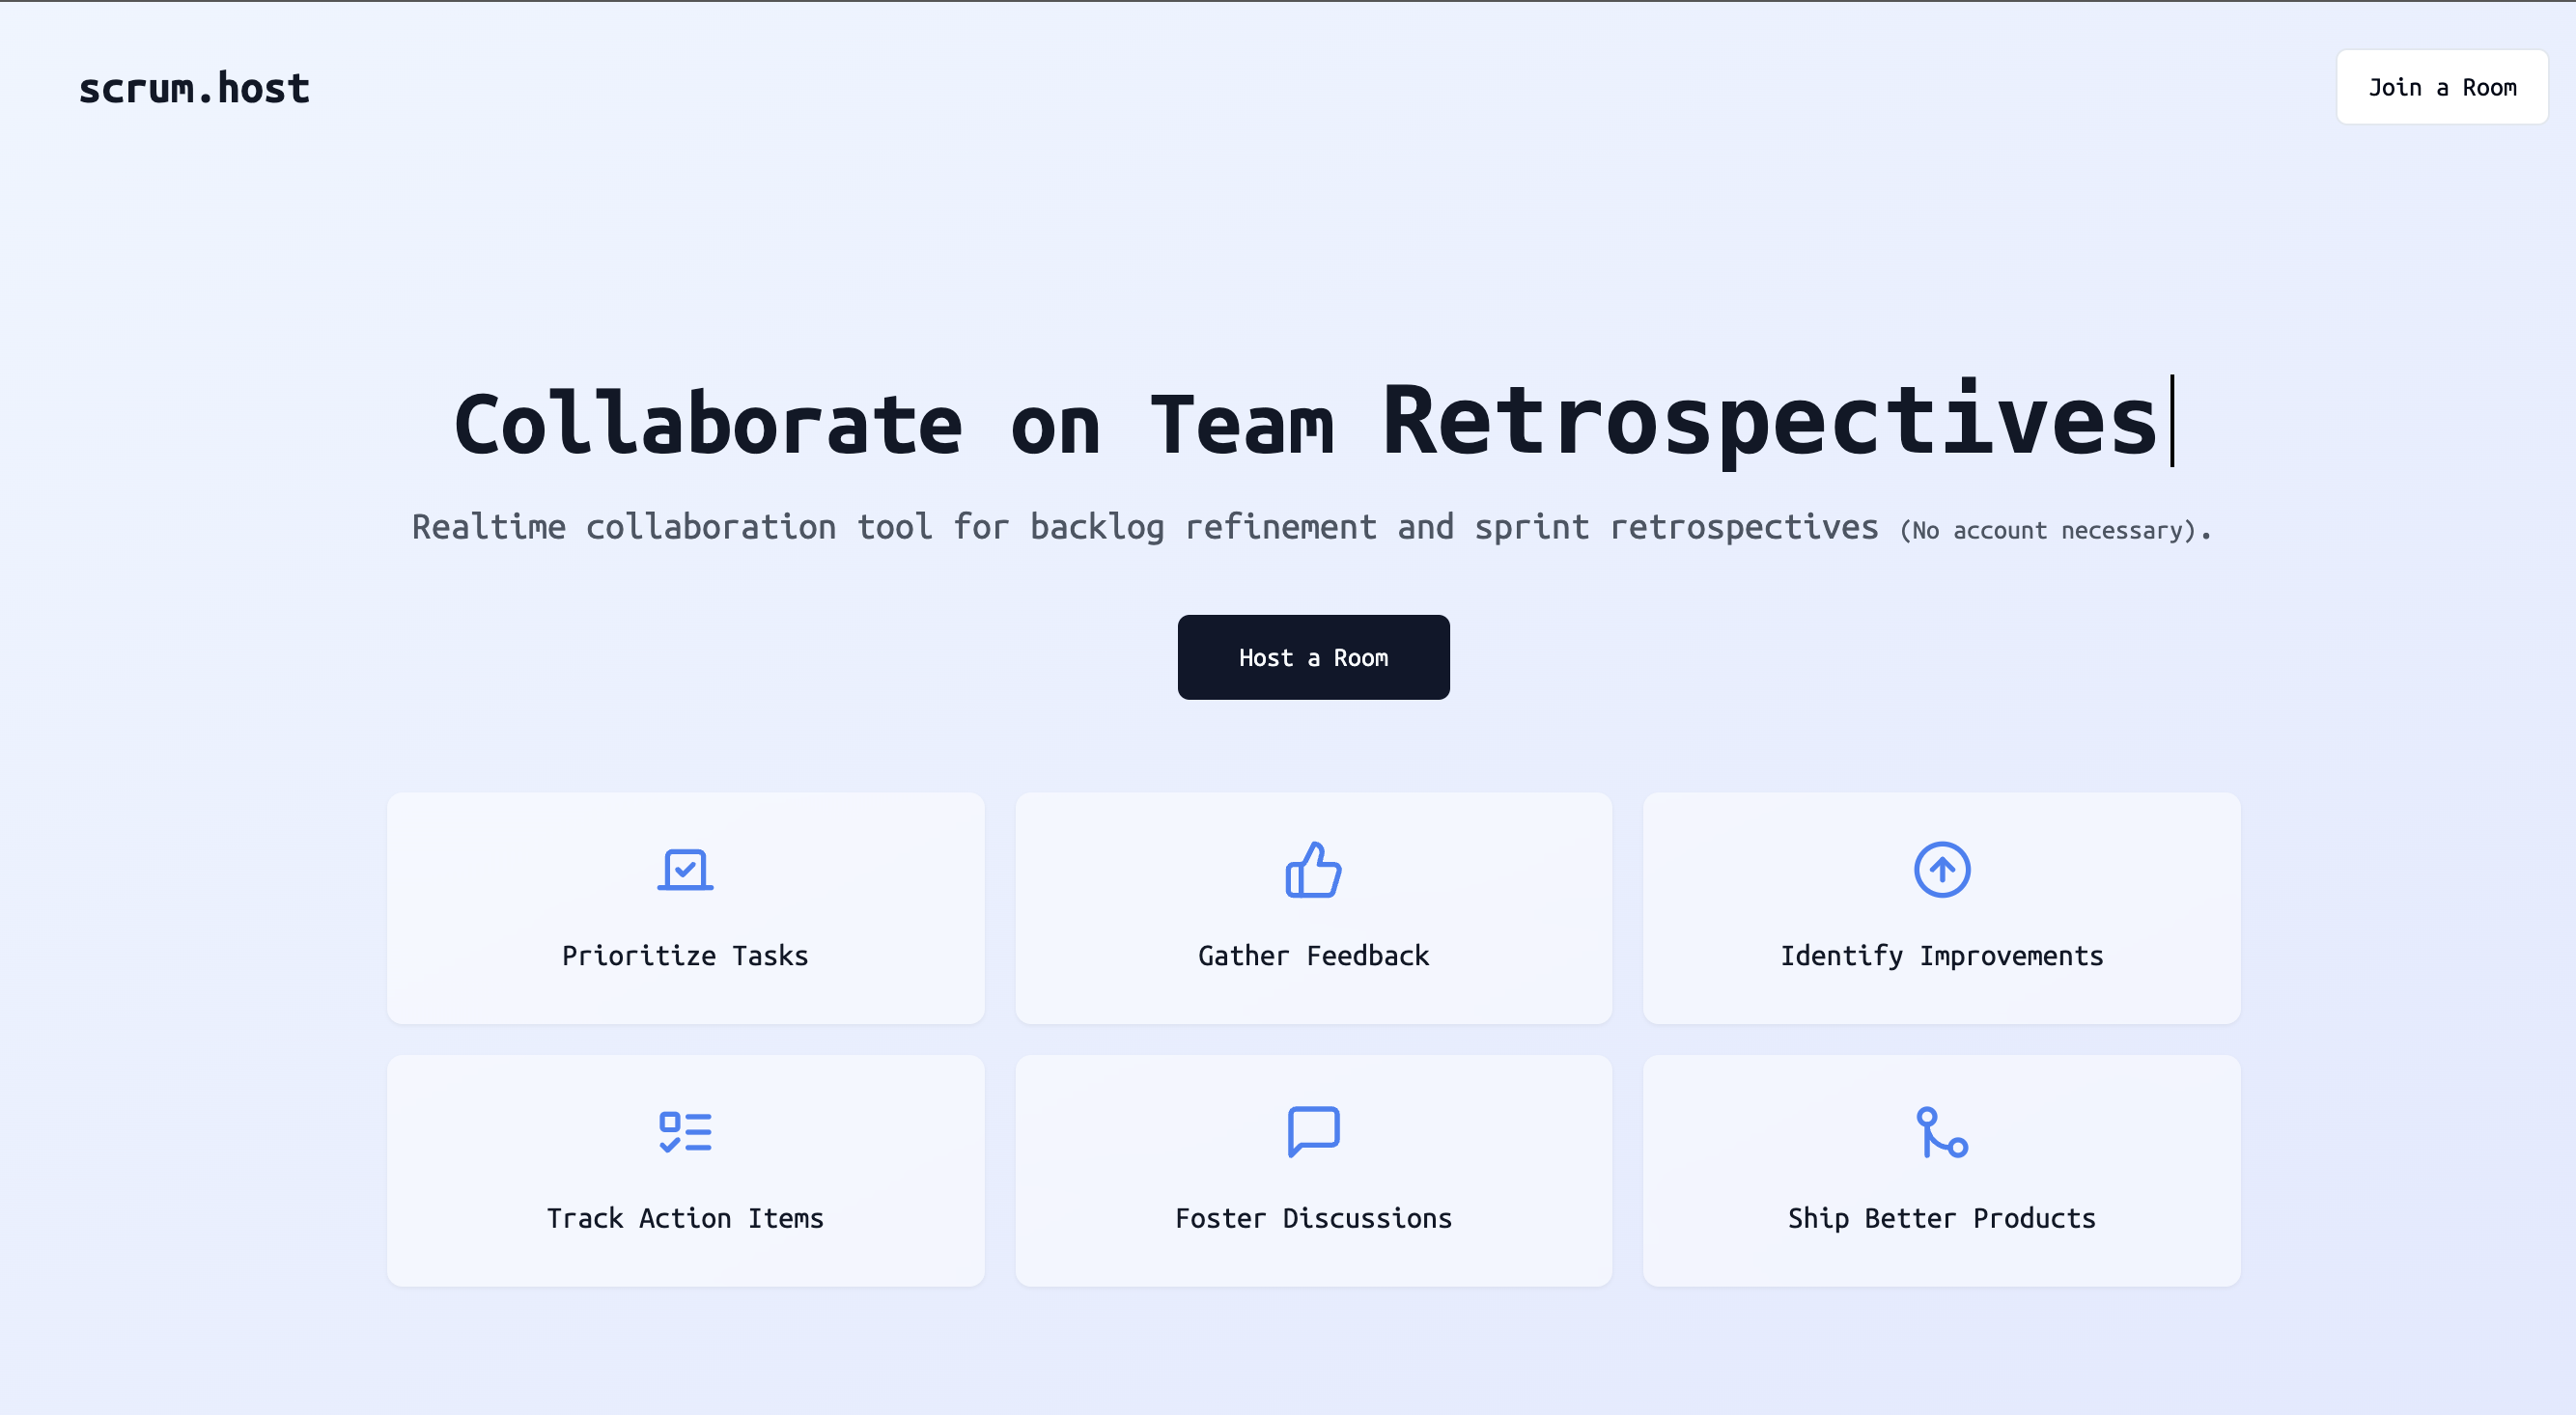Click the merge-branch Ship Better Products icon
This screenshot has height=1415, width=2576.
(x=1941, y=1131)
